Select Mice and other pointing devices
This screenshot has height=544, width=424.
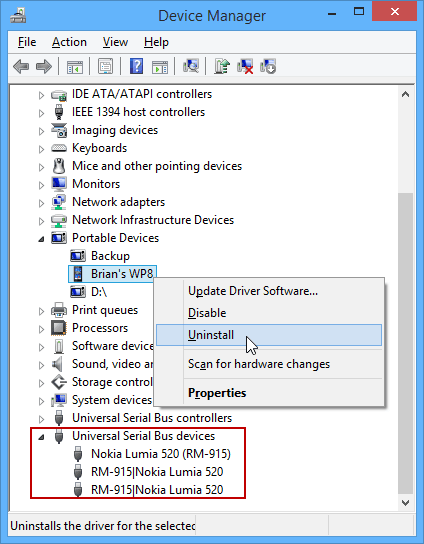(157, 166)
